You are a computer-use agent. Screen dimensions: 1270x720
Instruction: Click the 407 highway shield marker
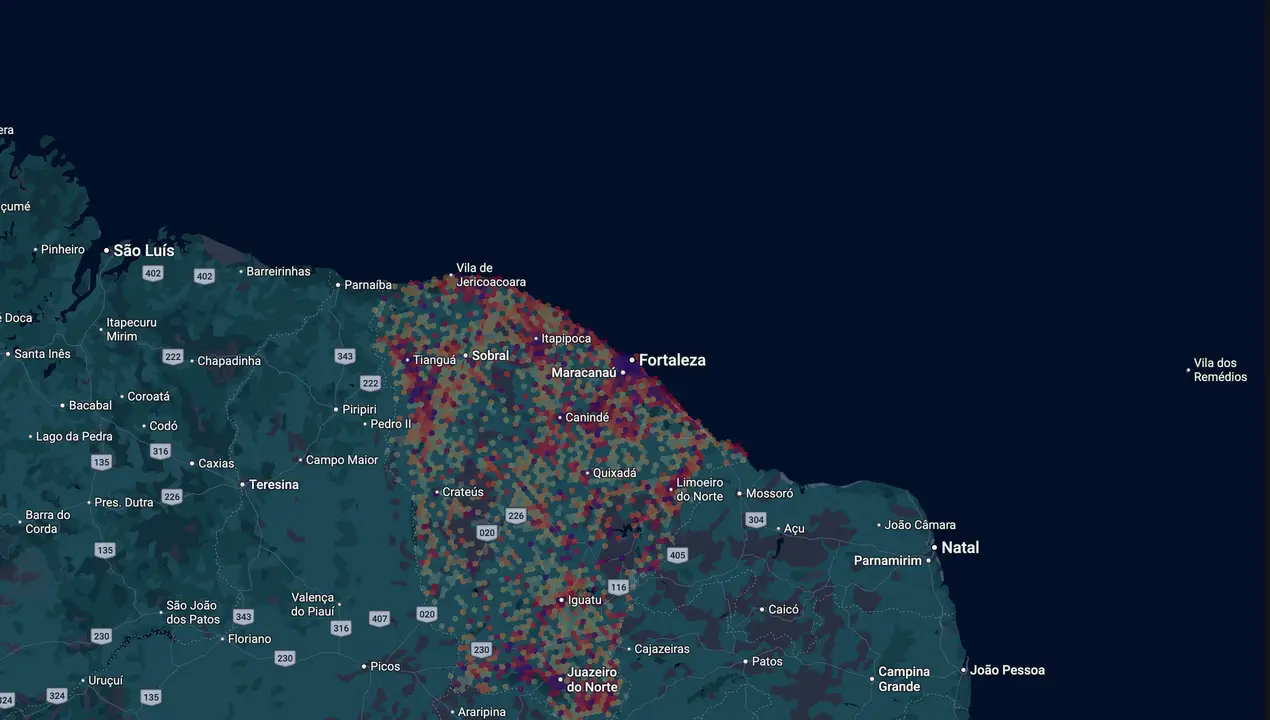tap(379, 619)
